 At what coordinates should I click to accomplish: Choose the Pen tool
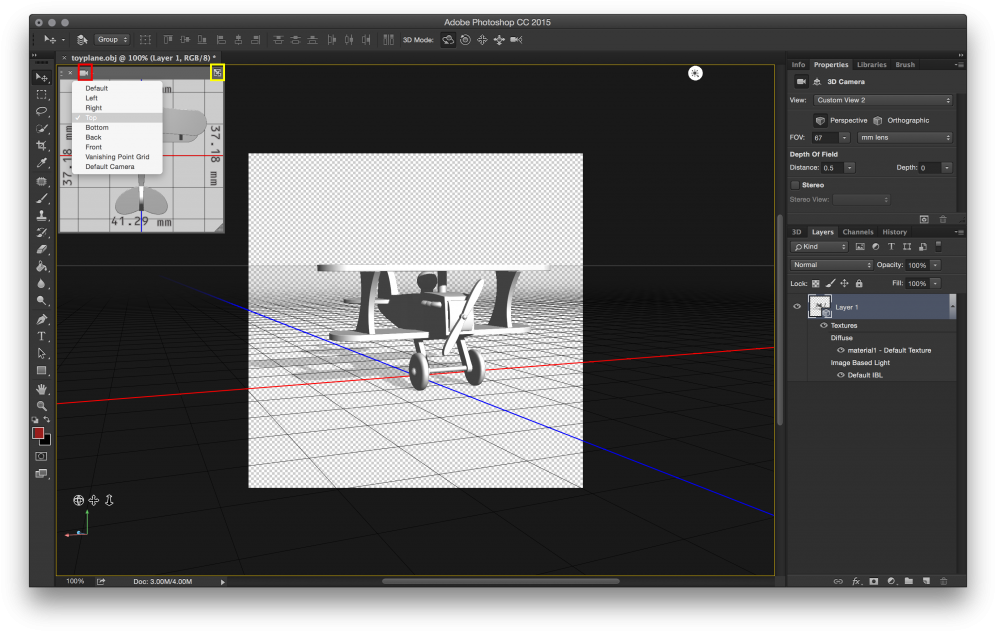42,319
